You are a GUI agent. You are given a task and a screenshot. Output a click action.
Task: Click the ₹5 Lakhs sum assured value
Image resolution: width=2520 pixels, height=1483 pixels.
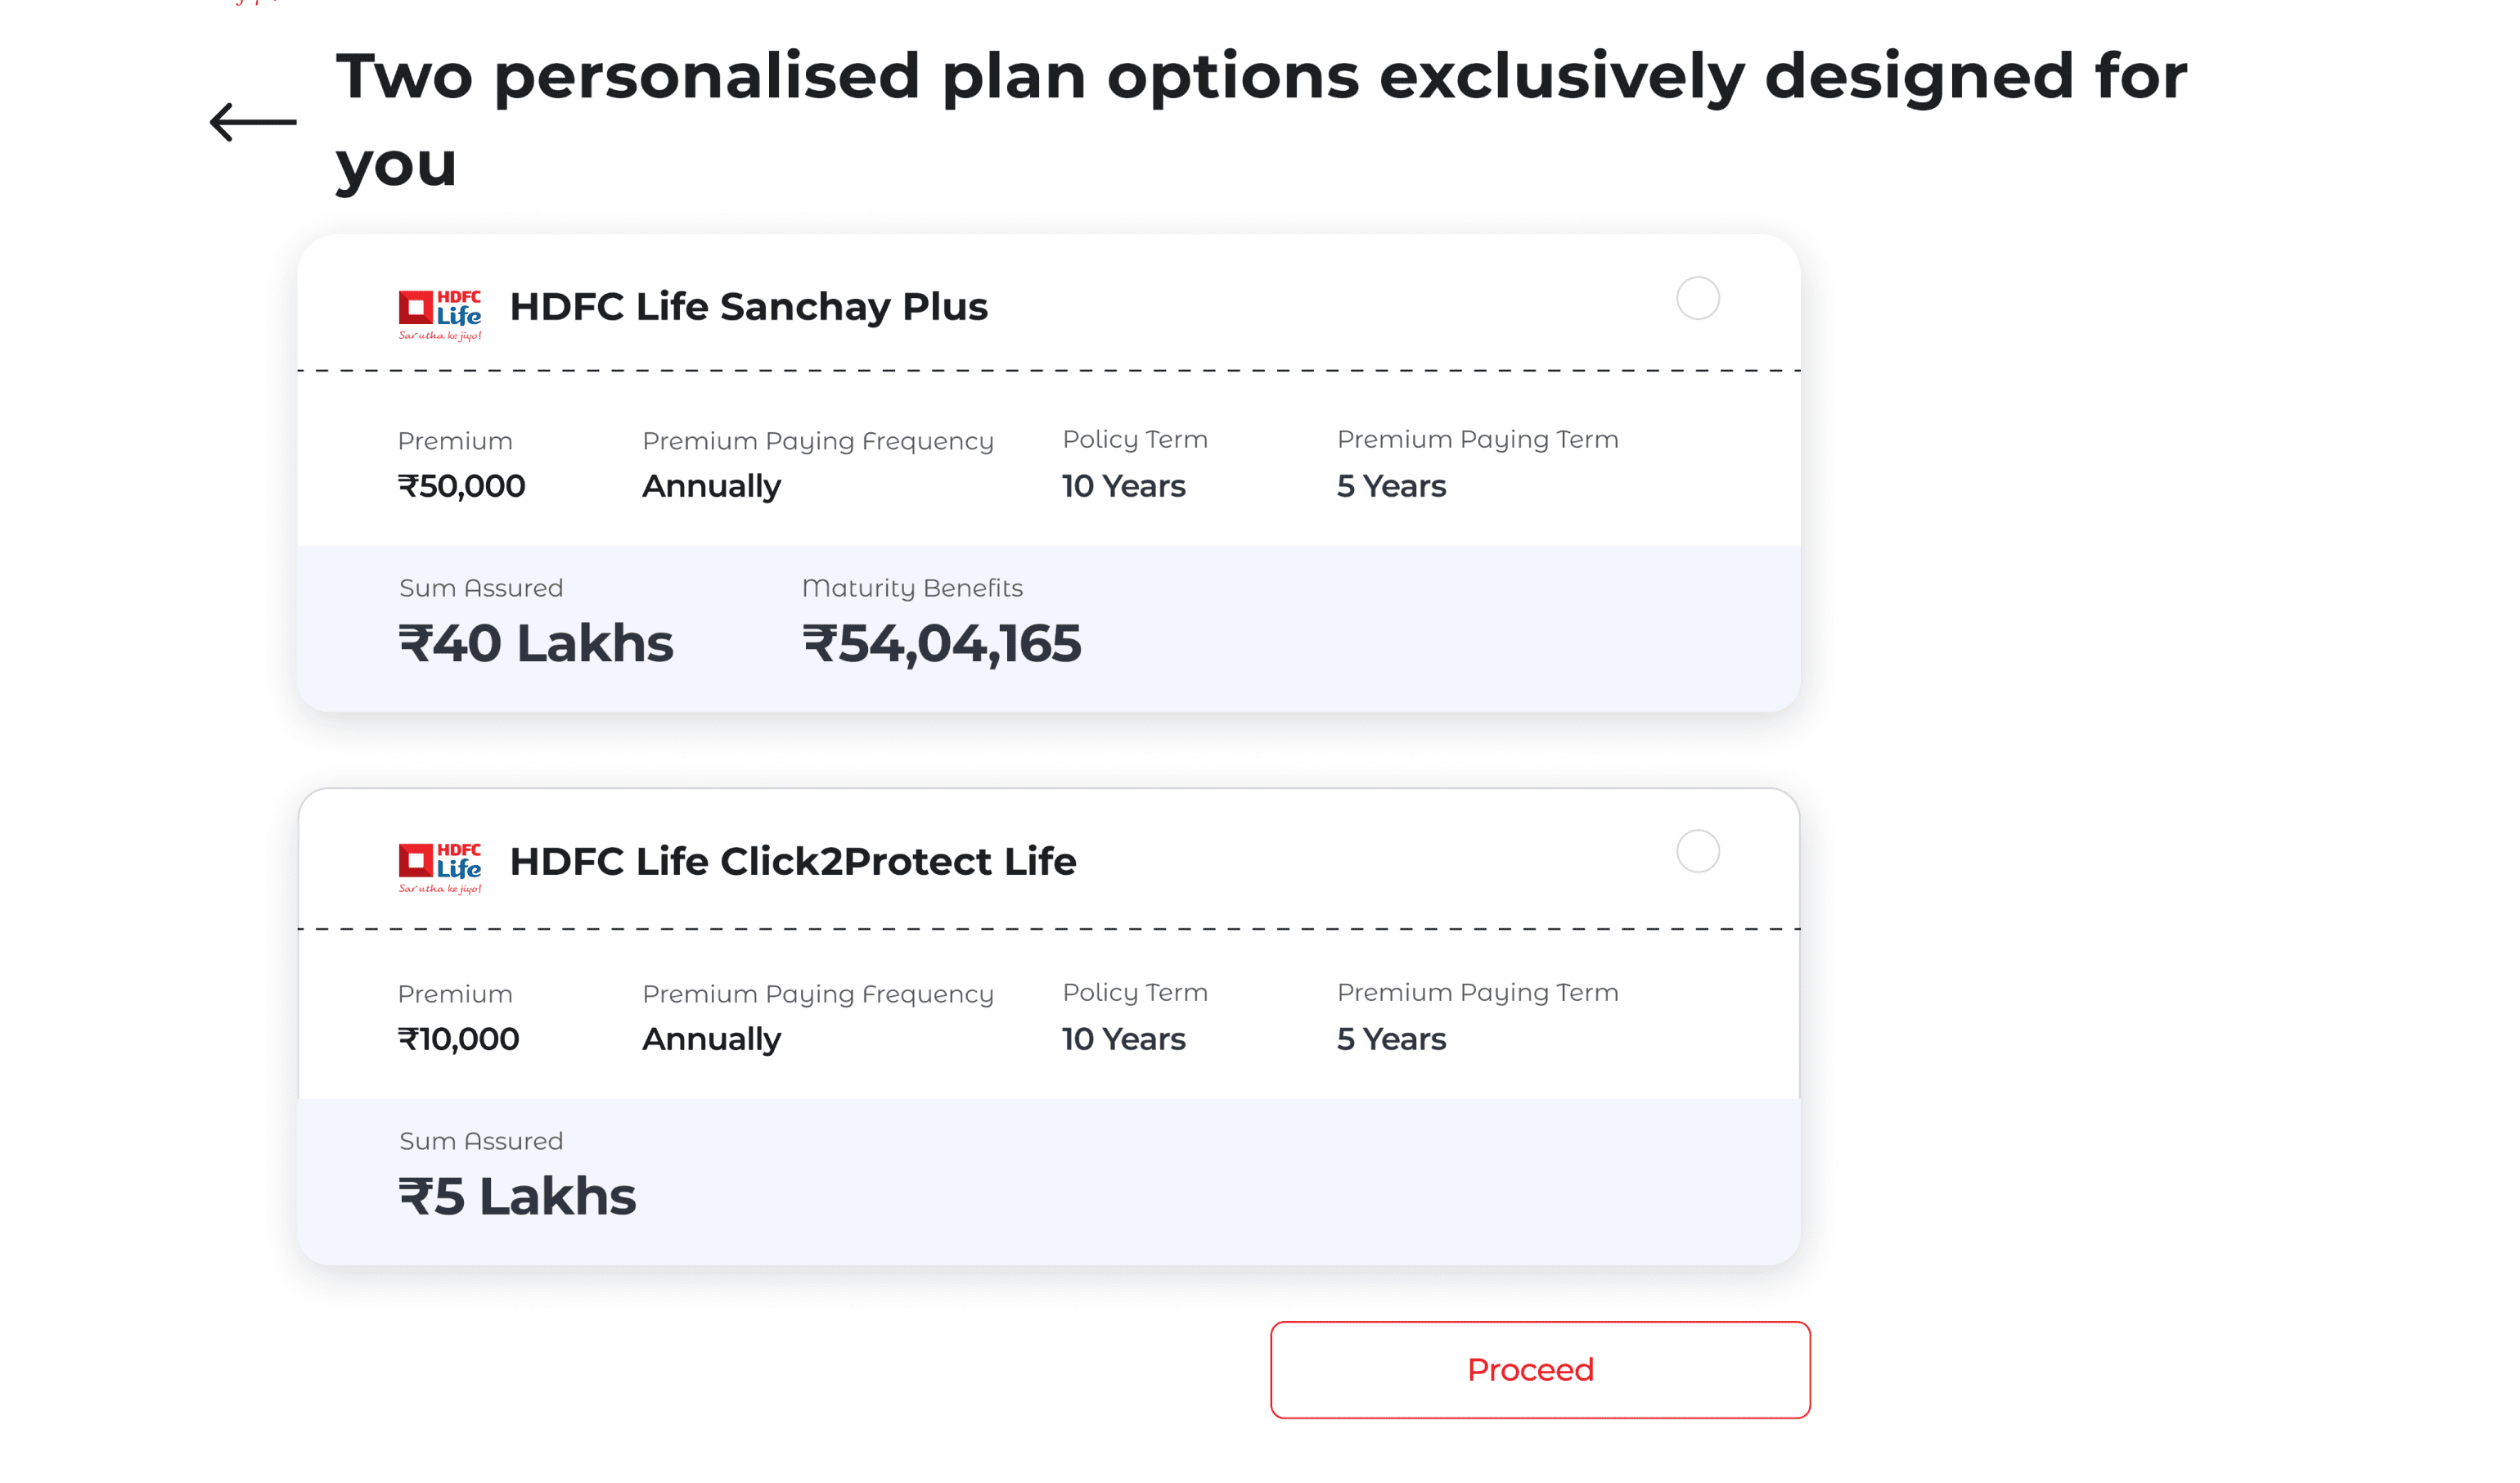(x=517, y=1196)
